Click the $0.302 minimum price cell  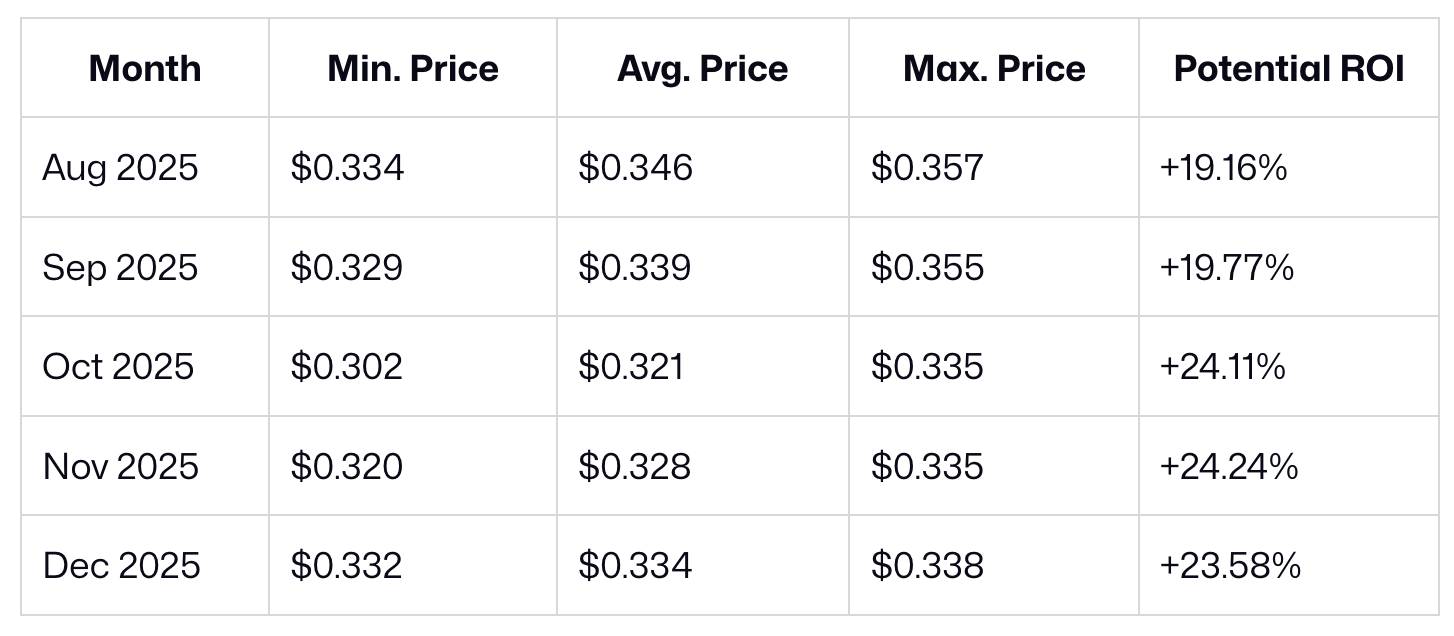pyautogui.click(x=346, y=367)
